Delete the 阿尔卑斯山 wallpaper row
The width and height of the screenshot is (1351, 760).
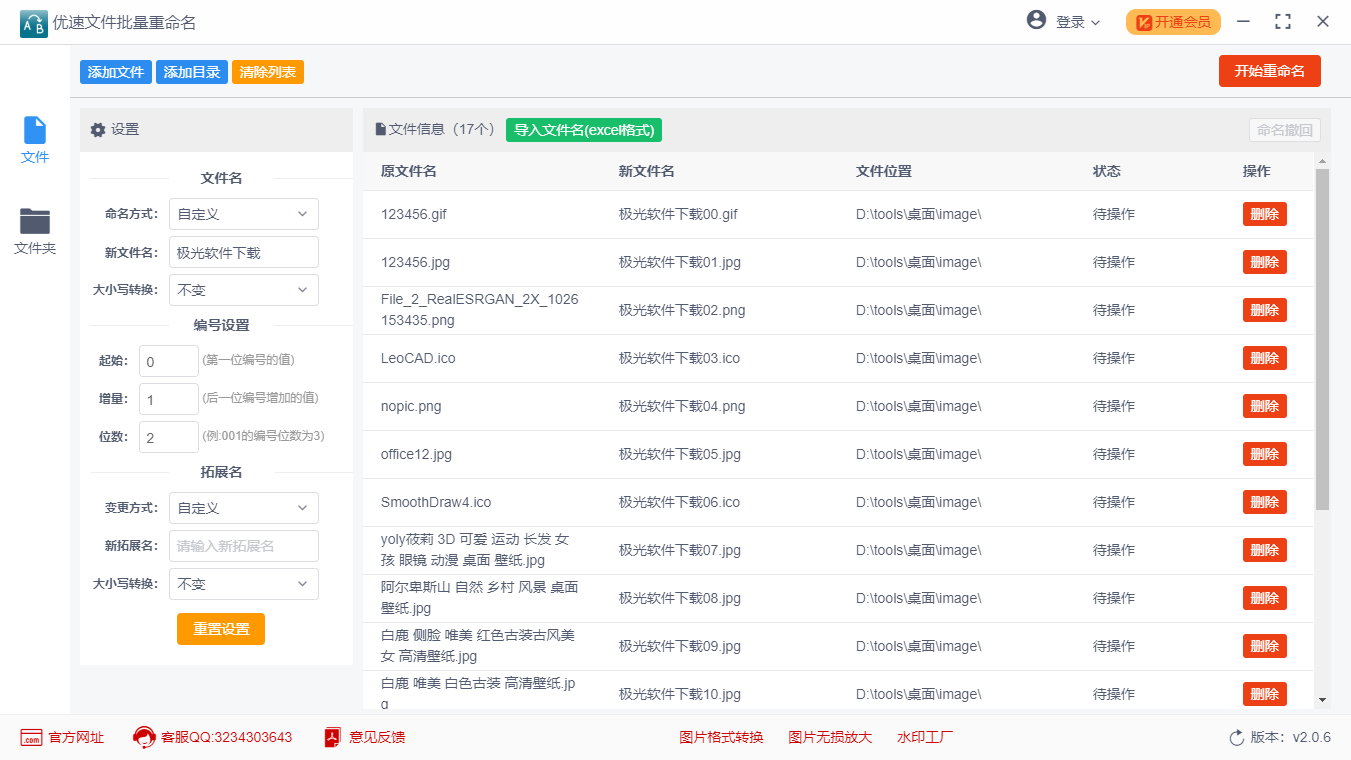coord(1265,598)
